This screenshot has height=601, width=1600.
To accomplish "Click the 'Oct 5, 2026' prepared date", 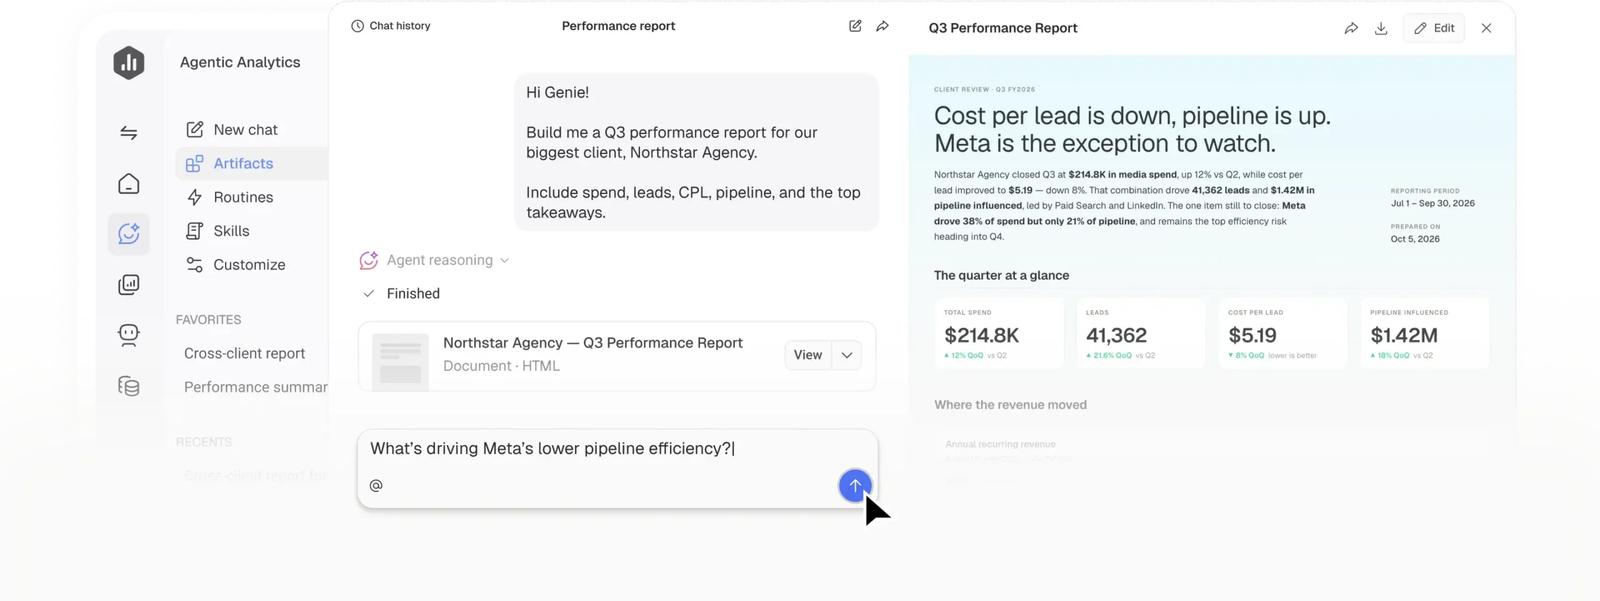I will pos(1415,239).
